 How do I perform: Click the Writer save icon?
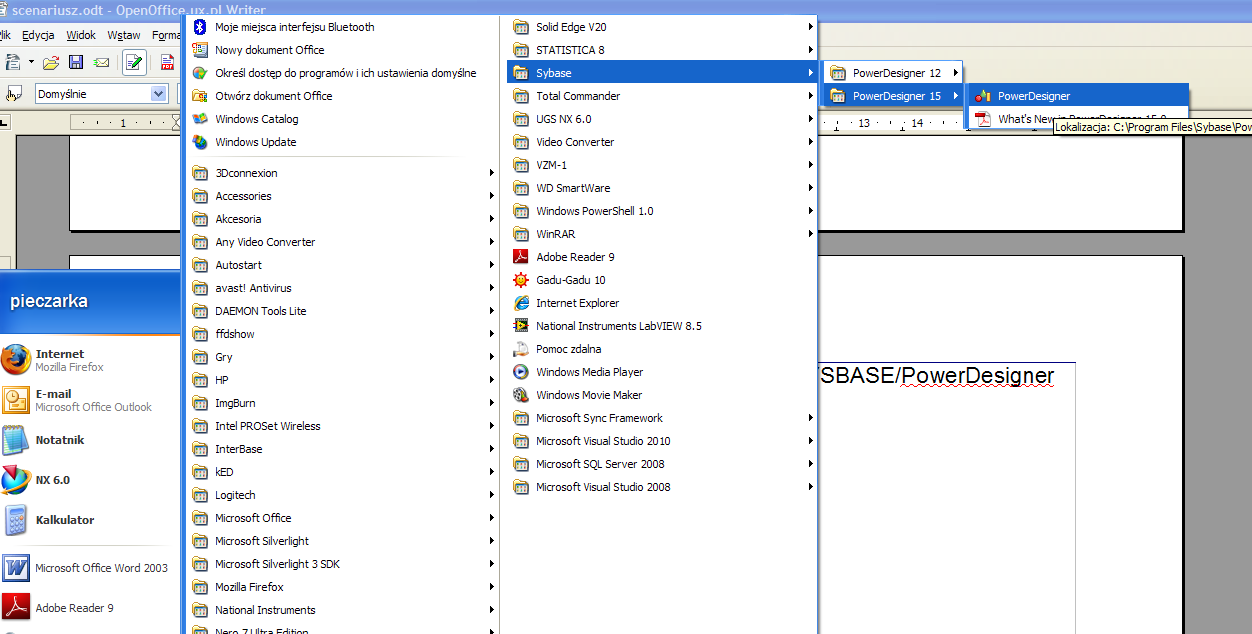click(76, 62)
